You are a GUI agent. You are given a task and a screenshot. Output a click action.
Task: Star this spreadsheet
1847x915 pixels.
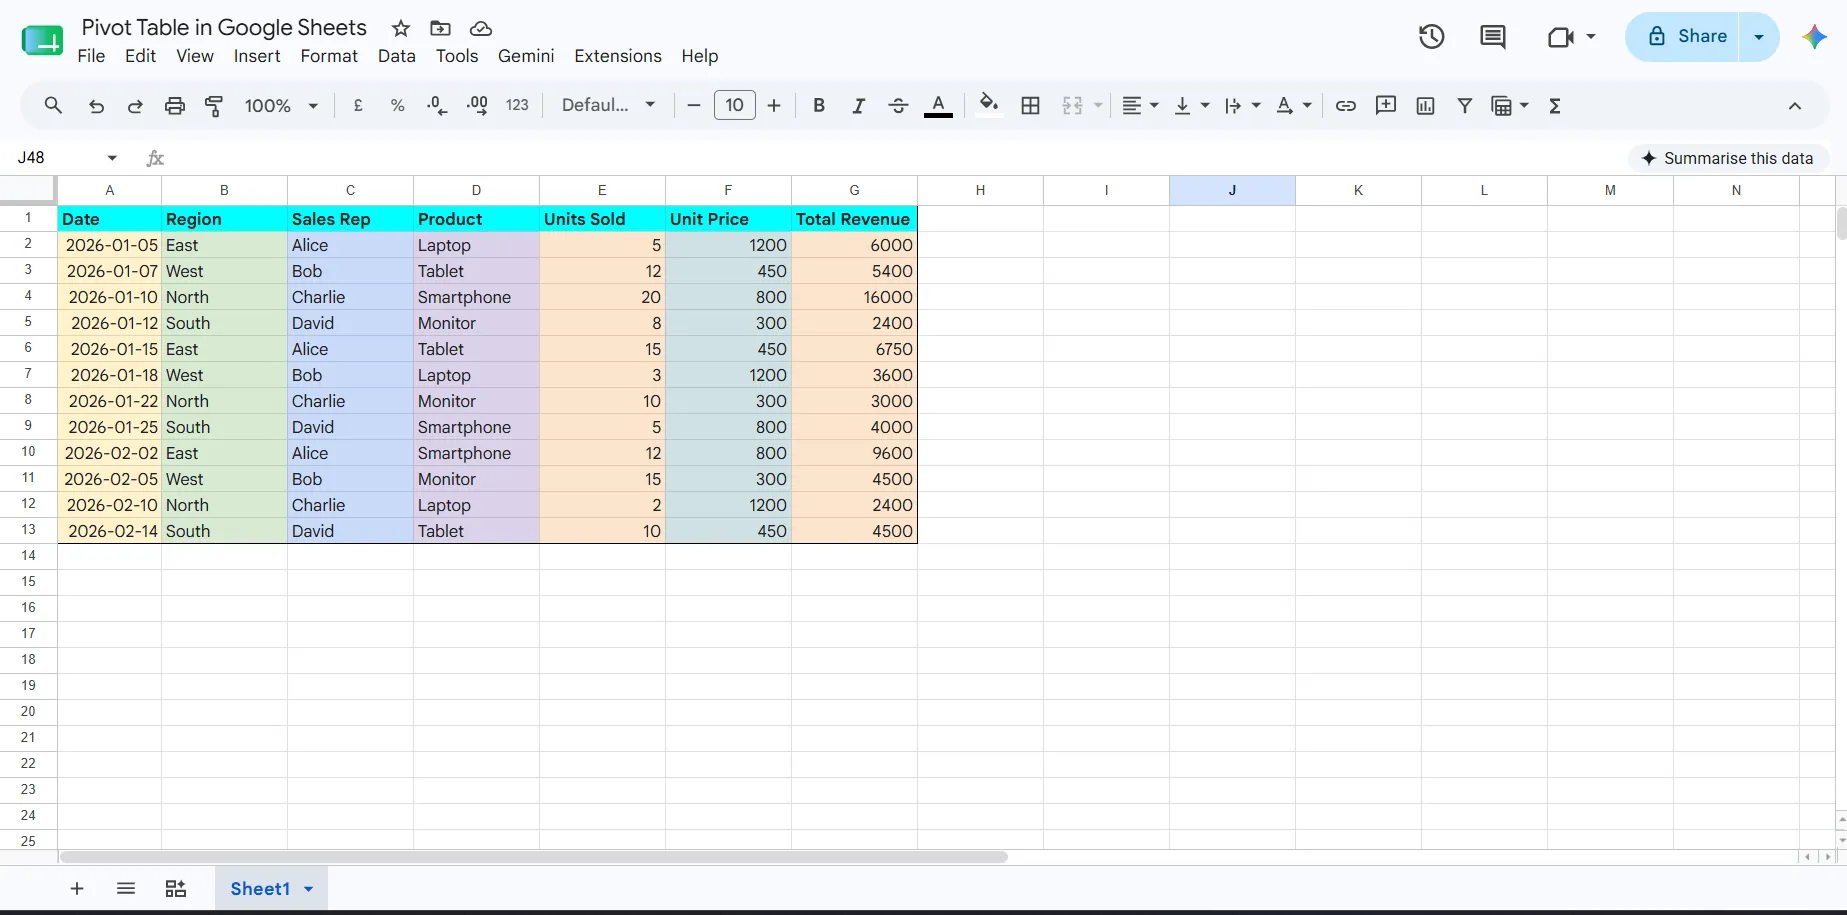[401, 28]
